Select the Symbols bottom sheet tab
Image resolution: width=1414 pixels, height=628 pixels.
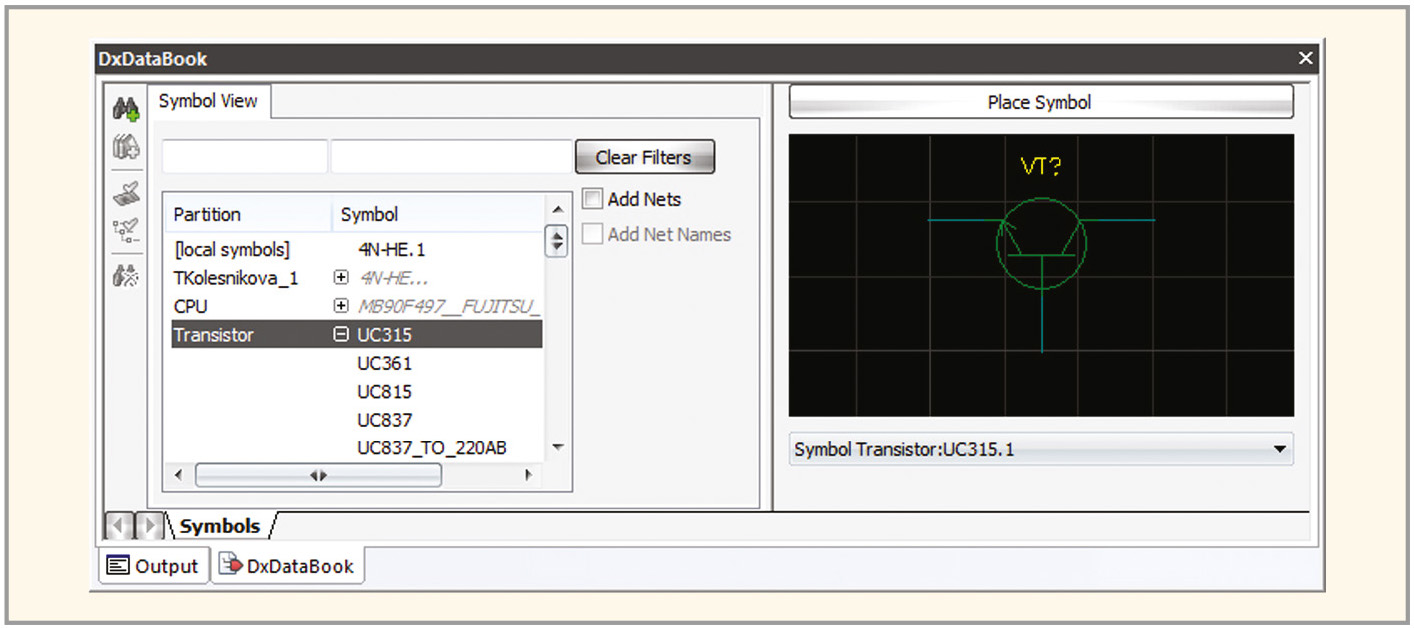[219, 526]
